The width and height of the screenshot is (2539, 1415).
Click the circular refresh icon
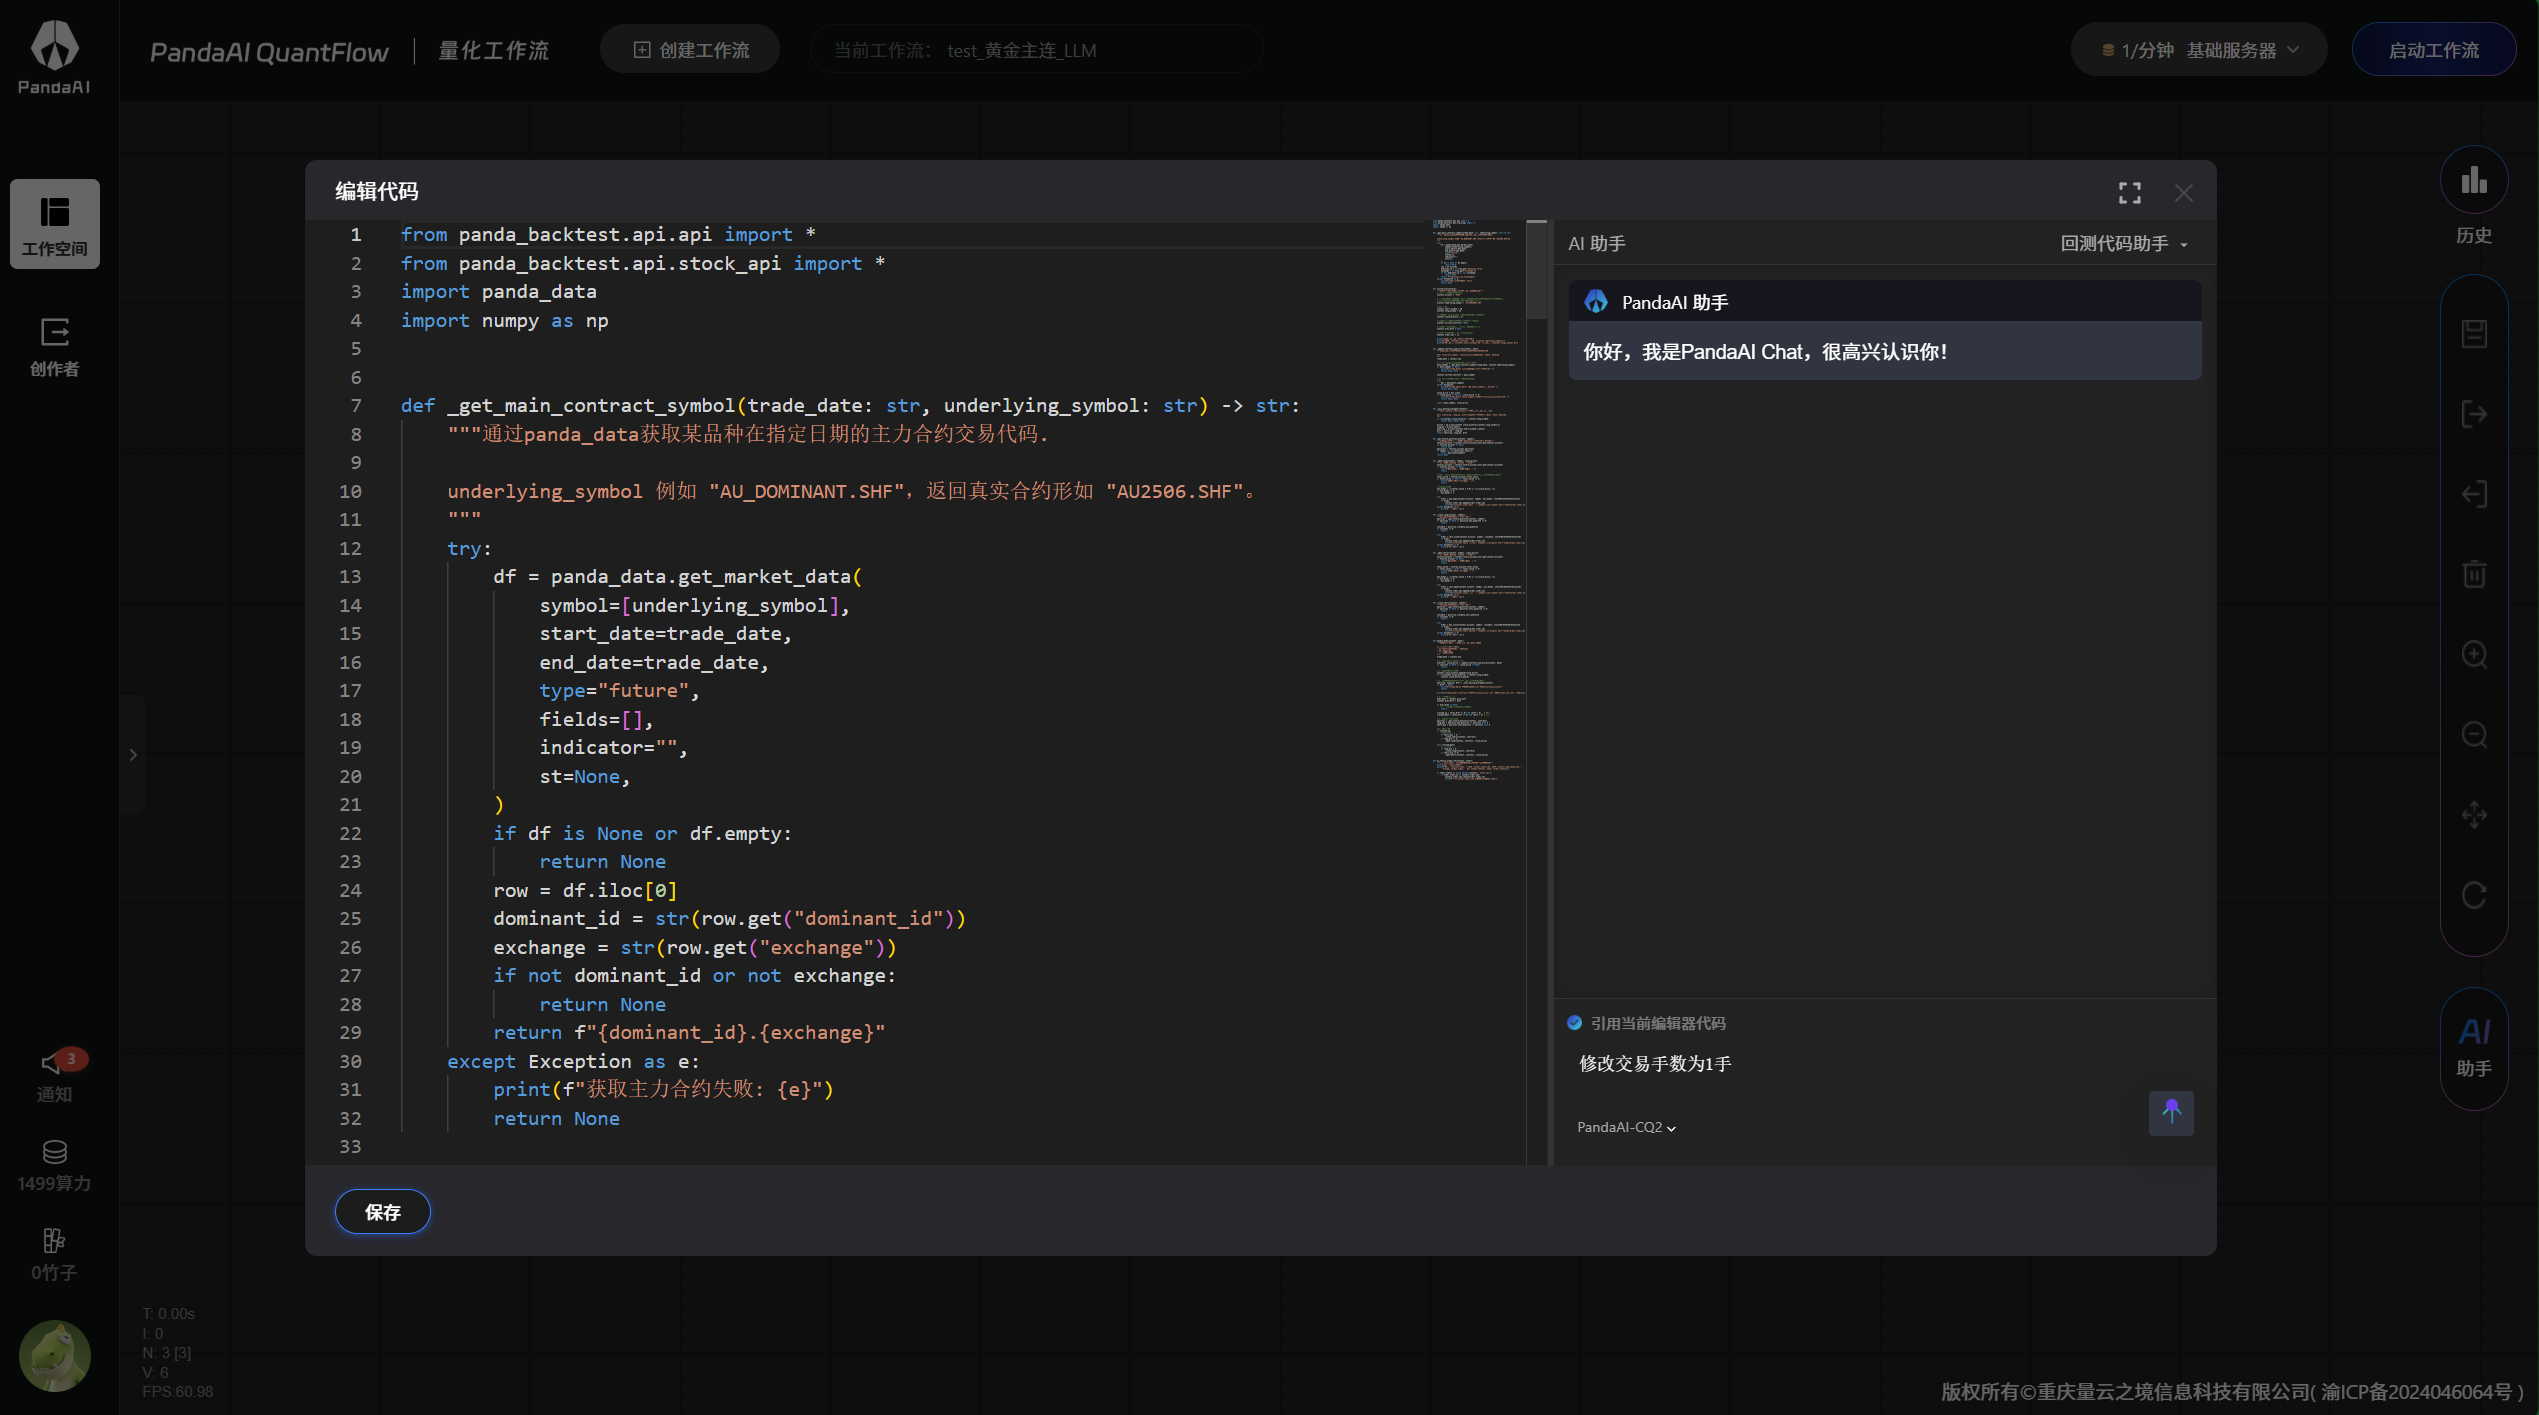point(2474,895)
